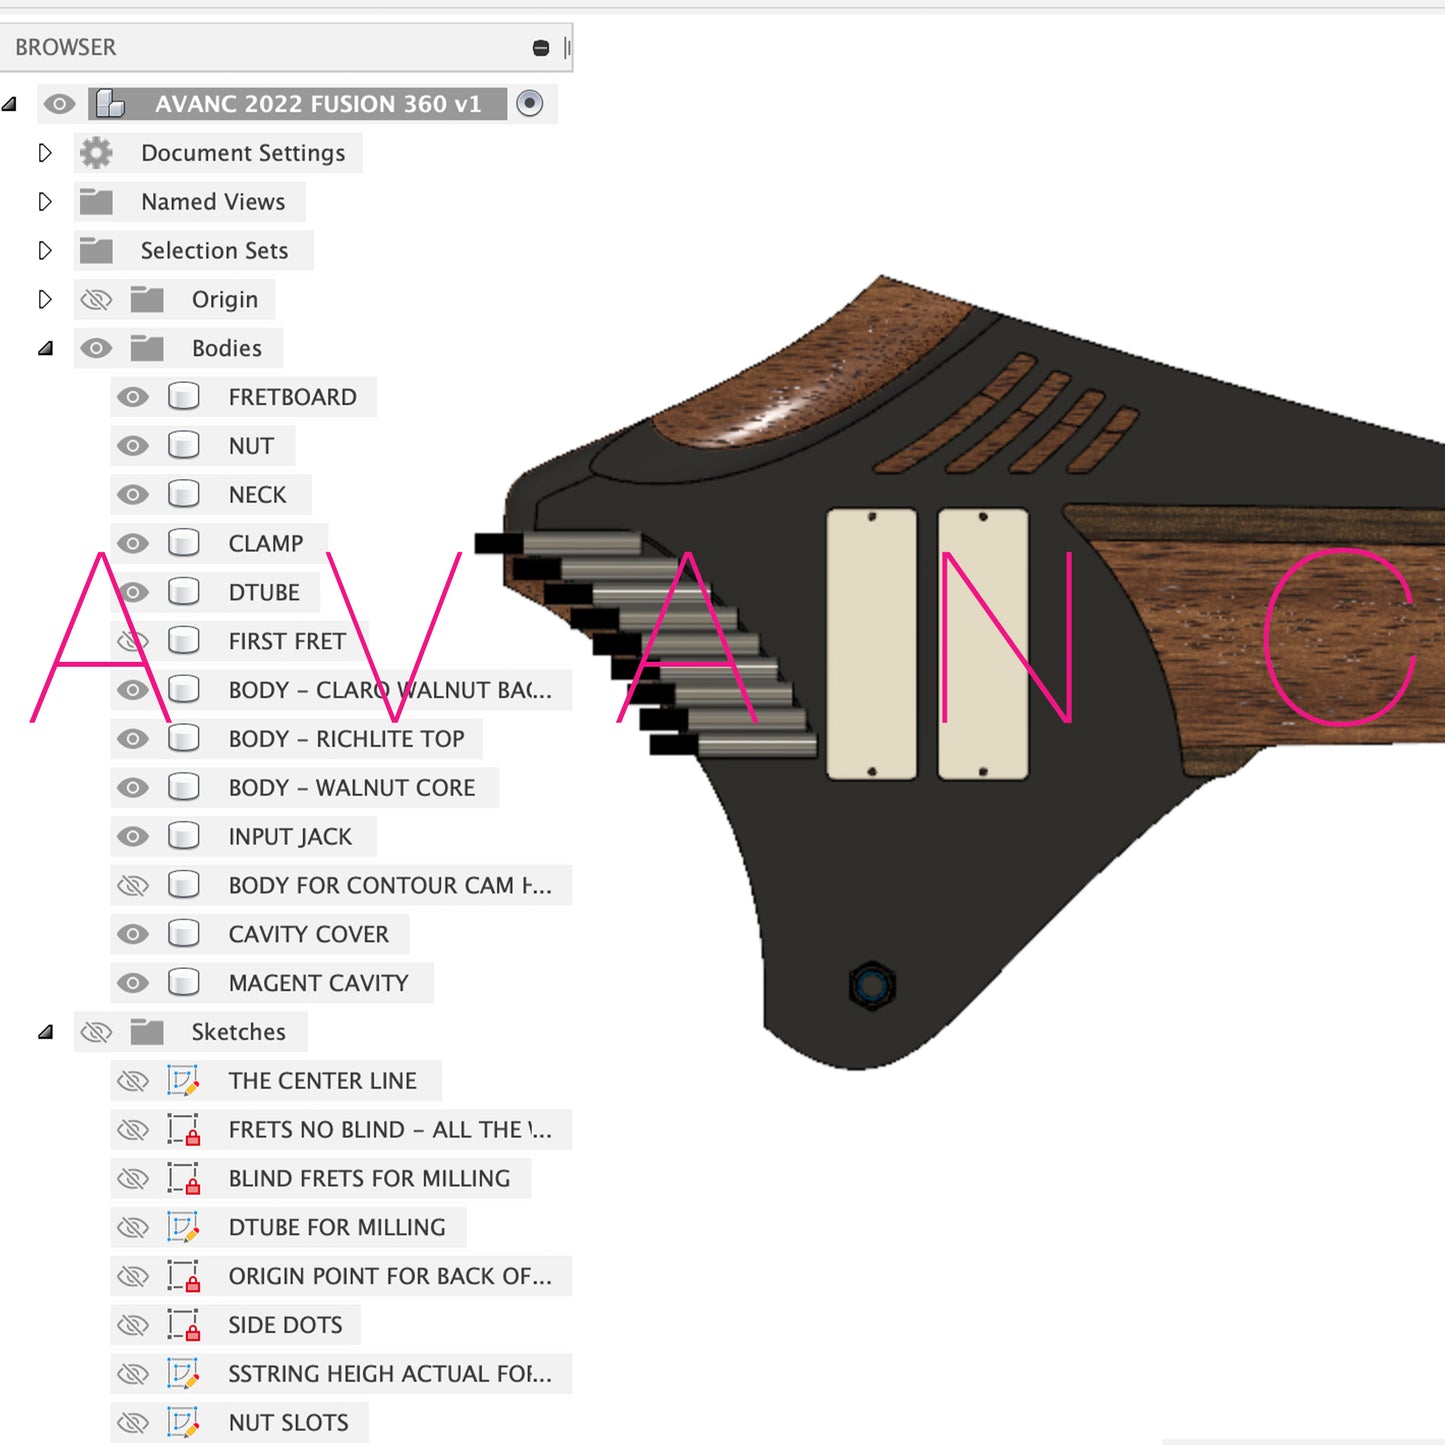Hide the NECK body via eye icon
Screen dimensions: 1445x1445
132,495
